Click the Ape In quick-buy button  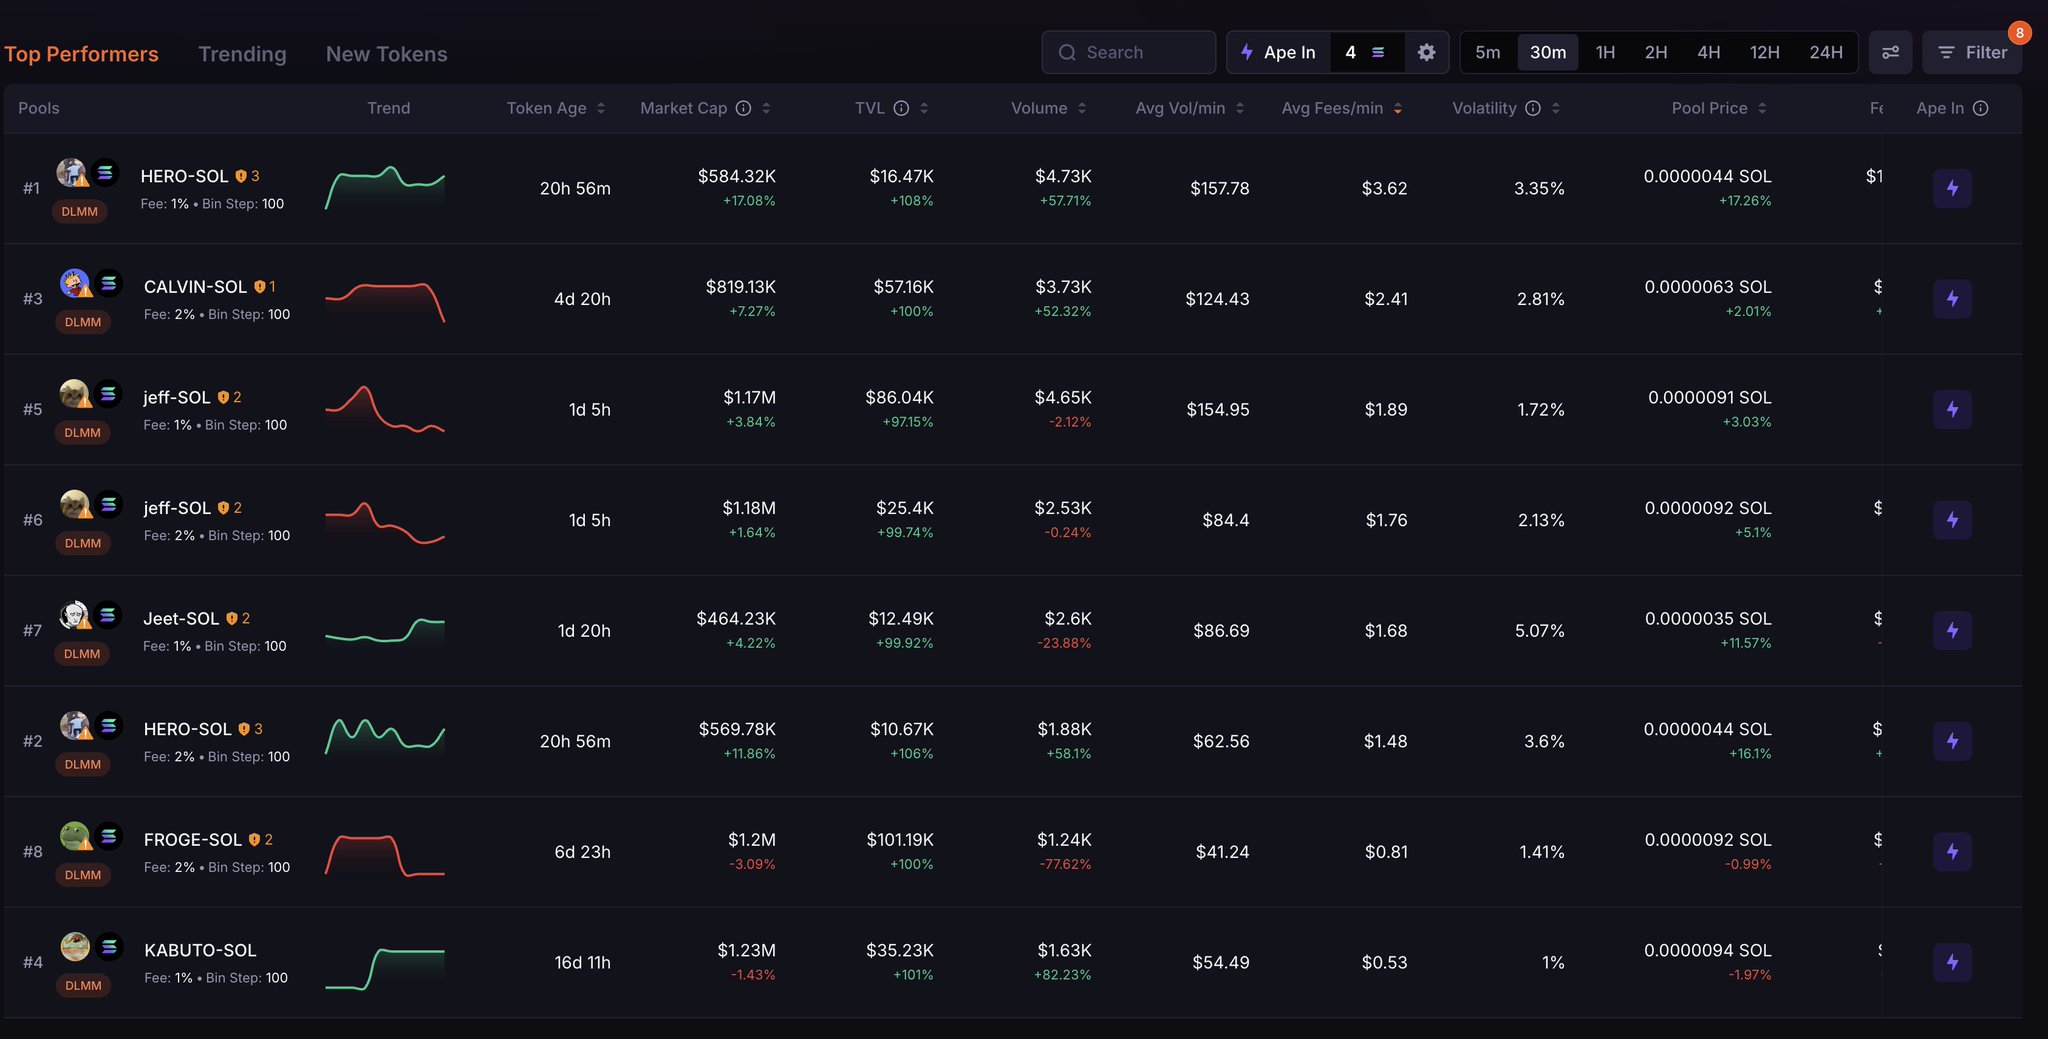(x=1279, y=52)
